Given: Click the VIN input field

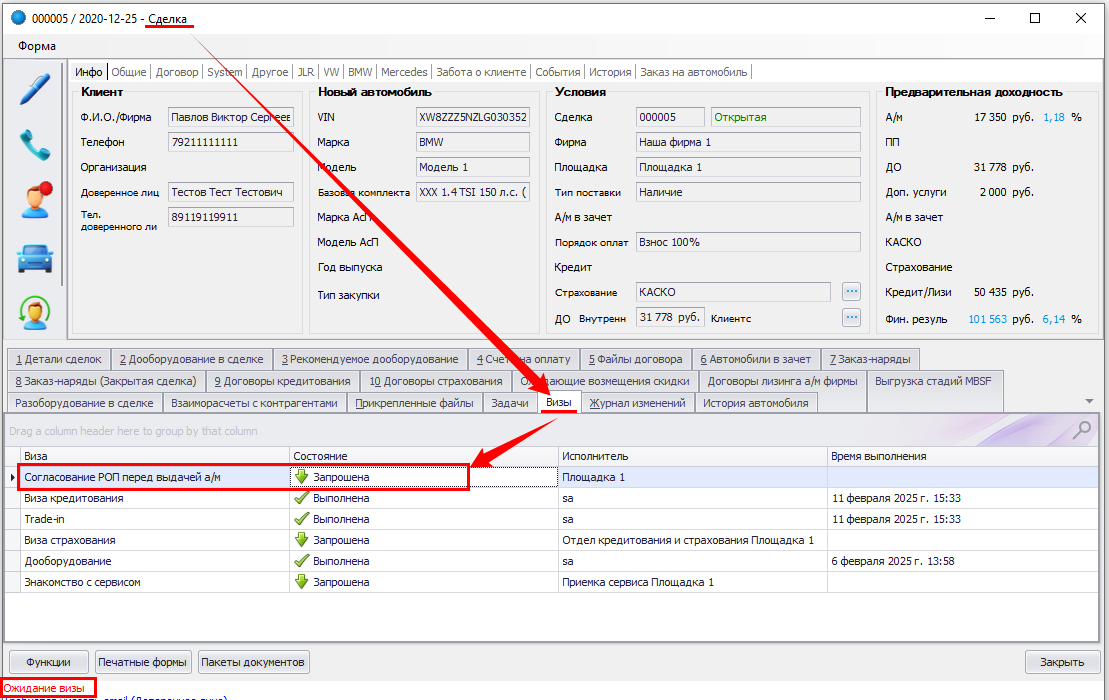Looking at the screenshot, I should [472, 117].
